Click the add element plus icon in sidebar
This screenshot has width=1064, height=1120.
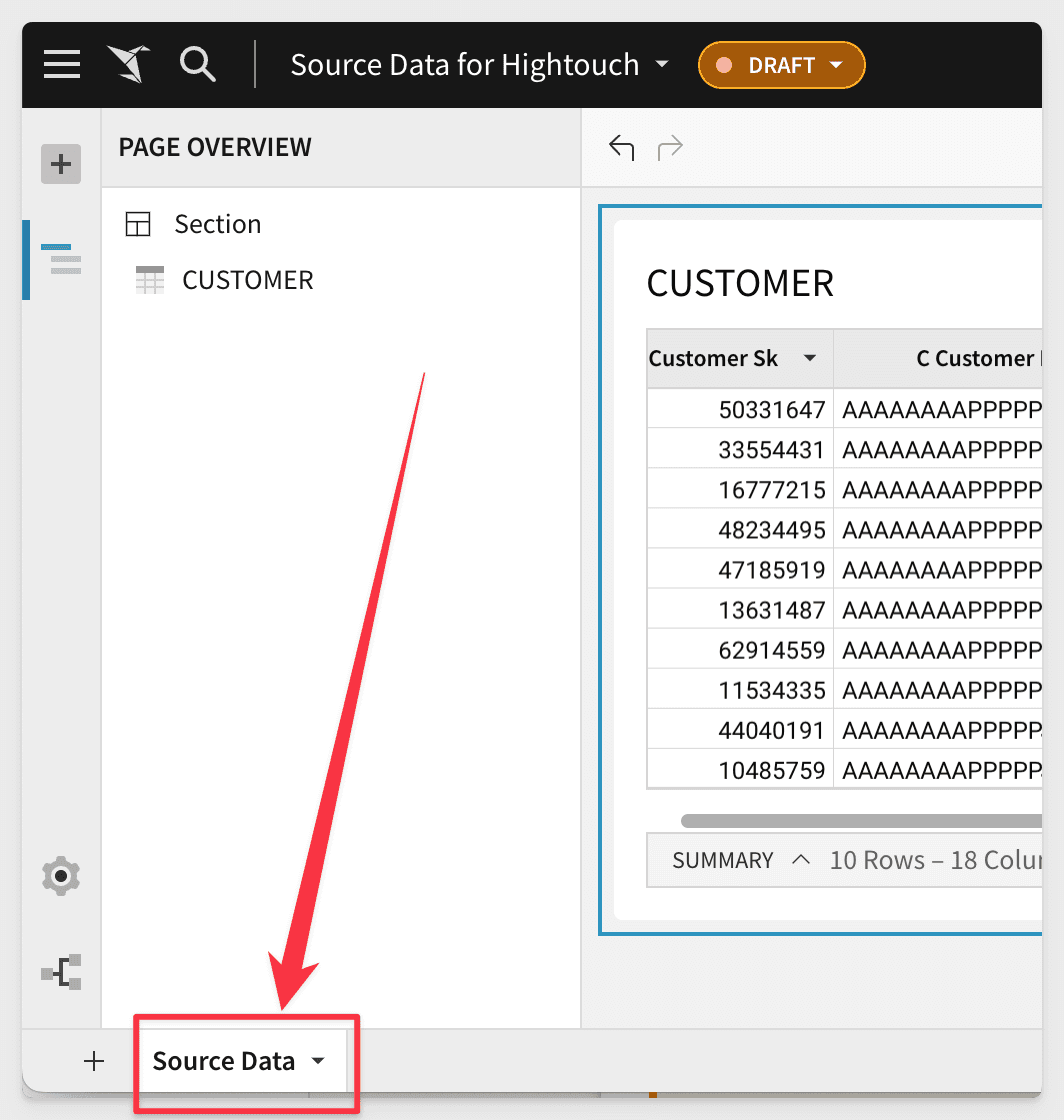(x=61, y=164)
